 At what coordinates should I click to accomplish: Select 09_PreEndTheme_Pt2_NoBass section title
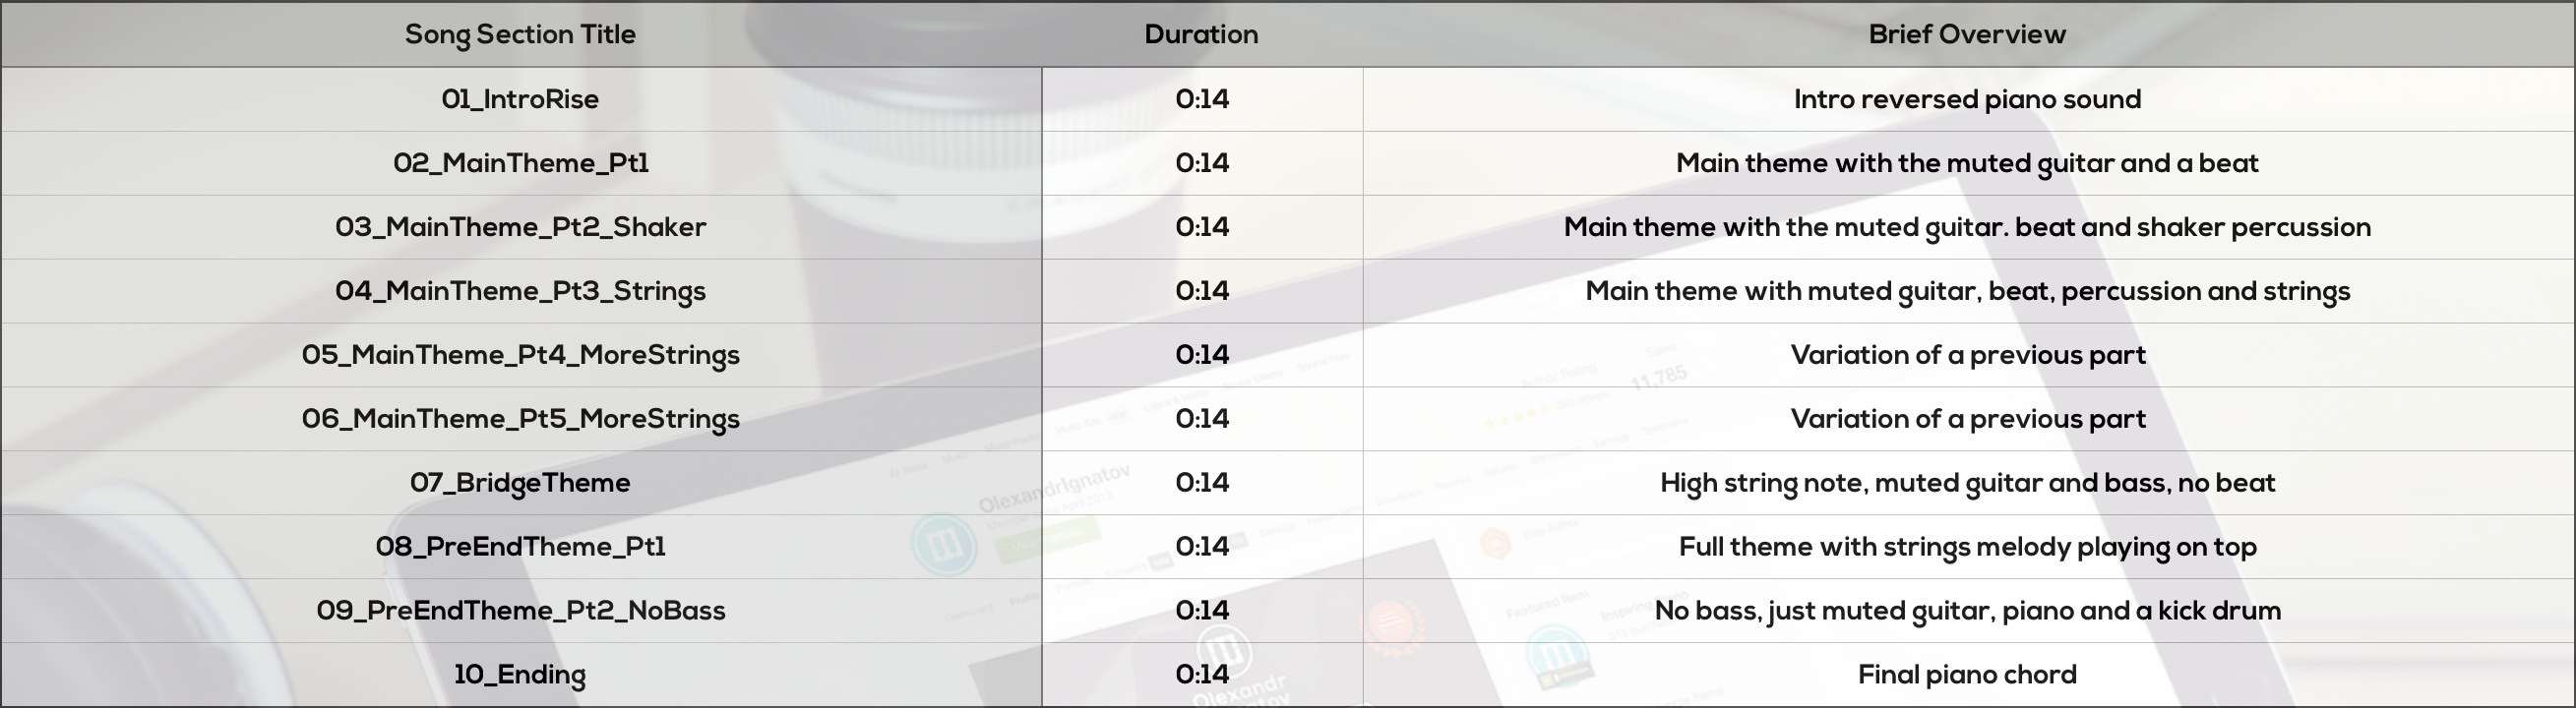click(520, 611)
